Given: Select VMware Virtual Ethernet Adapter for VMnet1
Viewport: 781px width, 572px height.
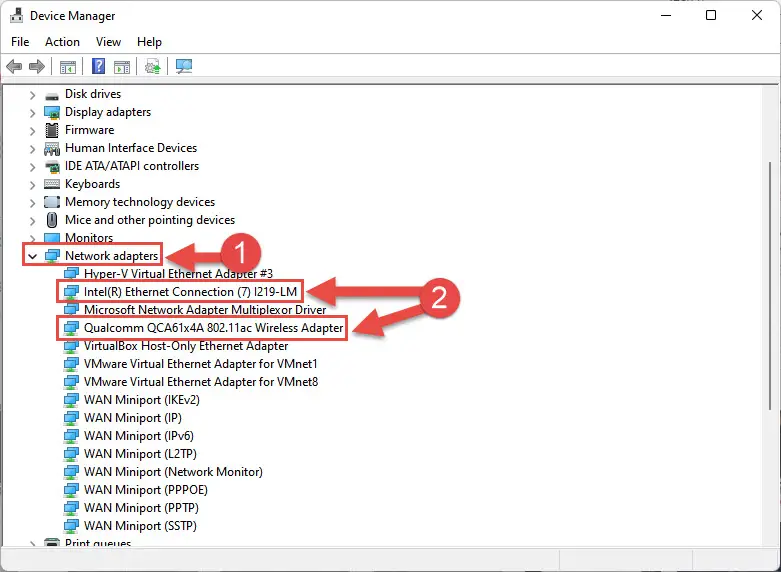Looking at the screenshot, I should click(201, 364).
